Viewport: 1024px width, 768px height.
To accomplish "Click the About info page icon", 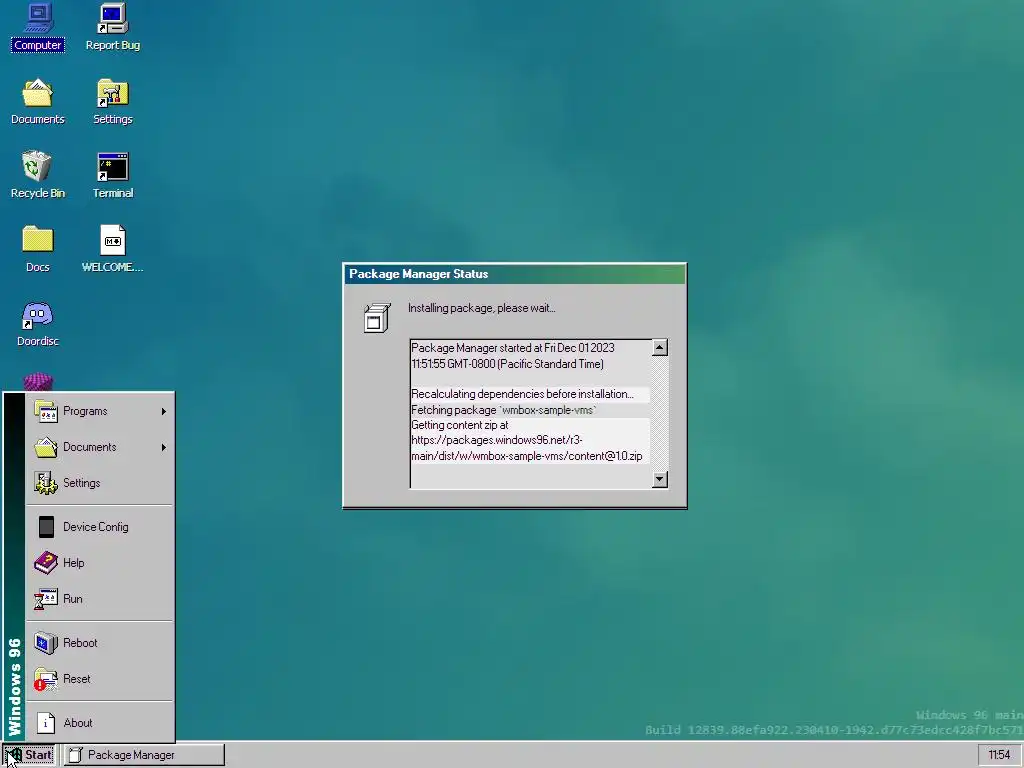I will 45,723.
